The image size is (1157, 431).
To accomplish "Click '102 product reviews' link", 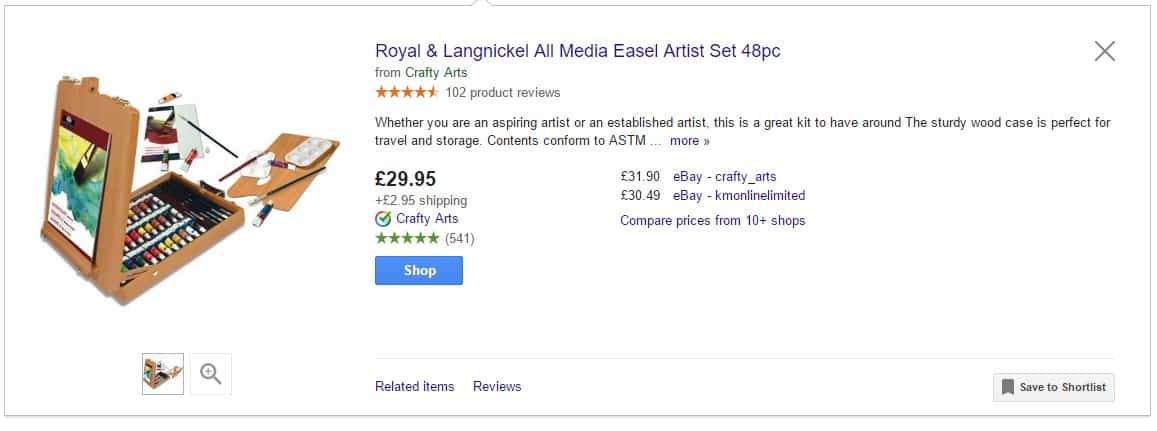I will pos(502,93).
